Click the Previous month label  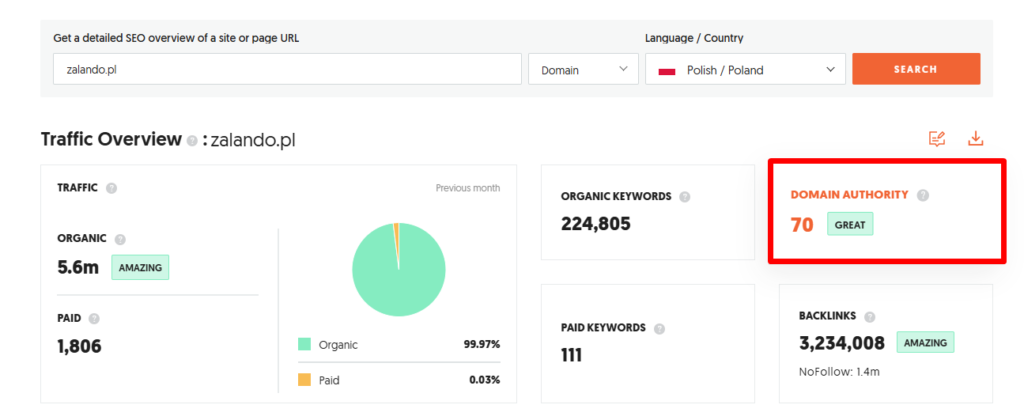tap(468, 188)
